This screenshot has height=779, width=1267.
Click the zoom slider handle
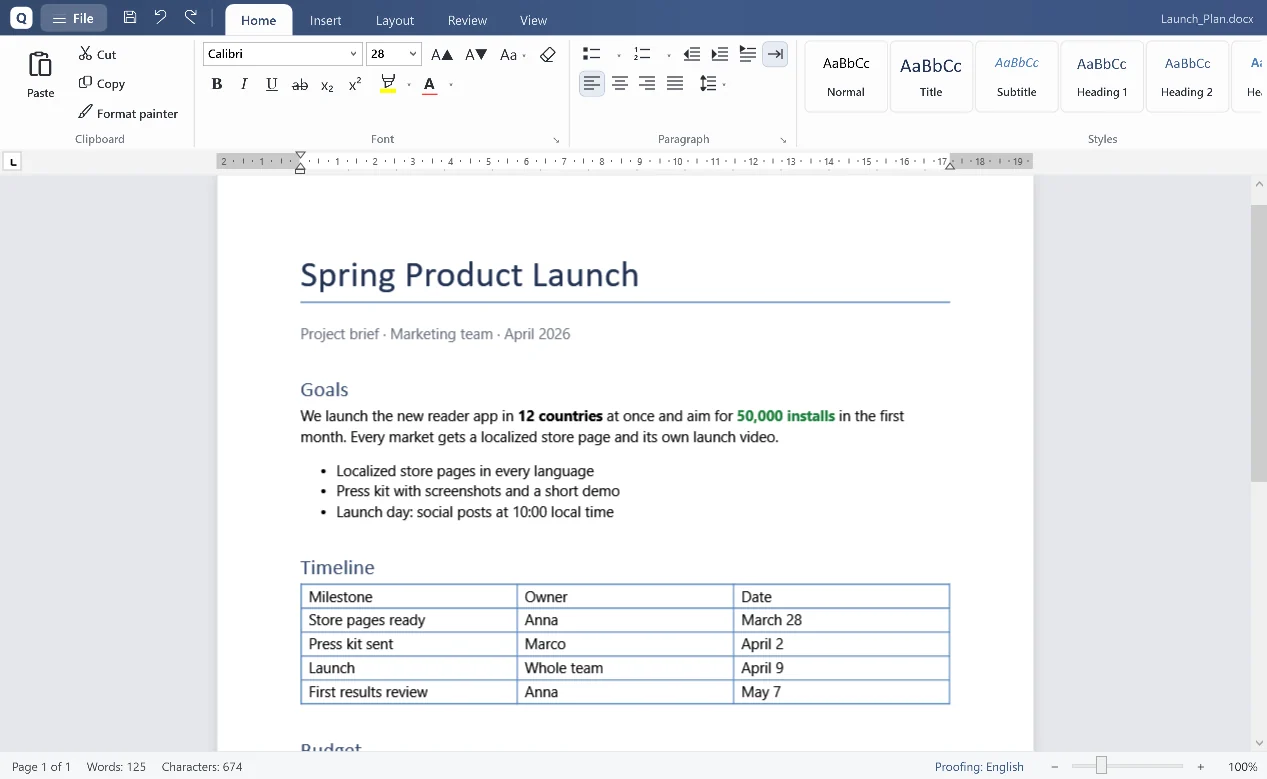click(1101, 766)
